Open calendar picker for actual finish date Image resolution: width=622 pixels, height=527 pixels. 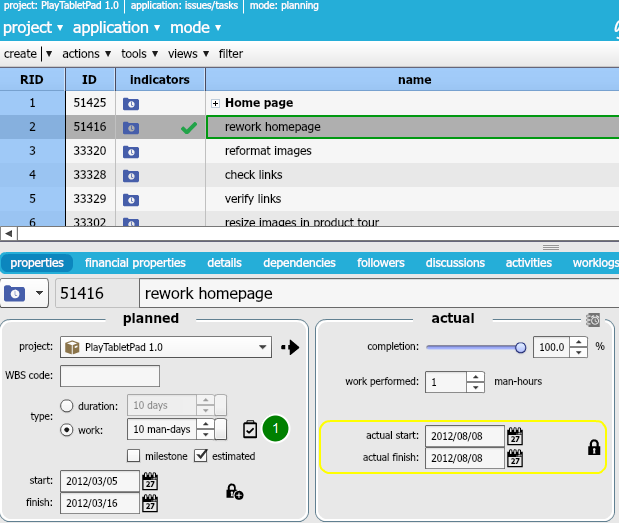pos(516,458)
